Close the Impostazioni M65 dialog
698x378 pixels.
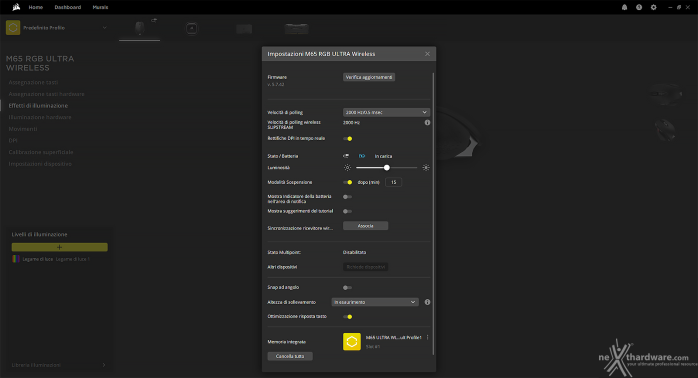[427, 54]
